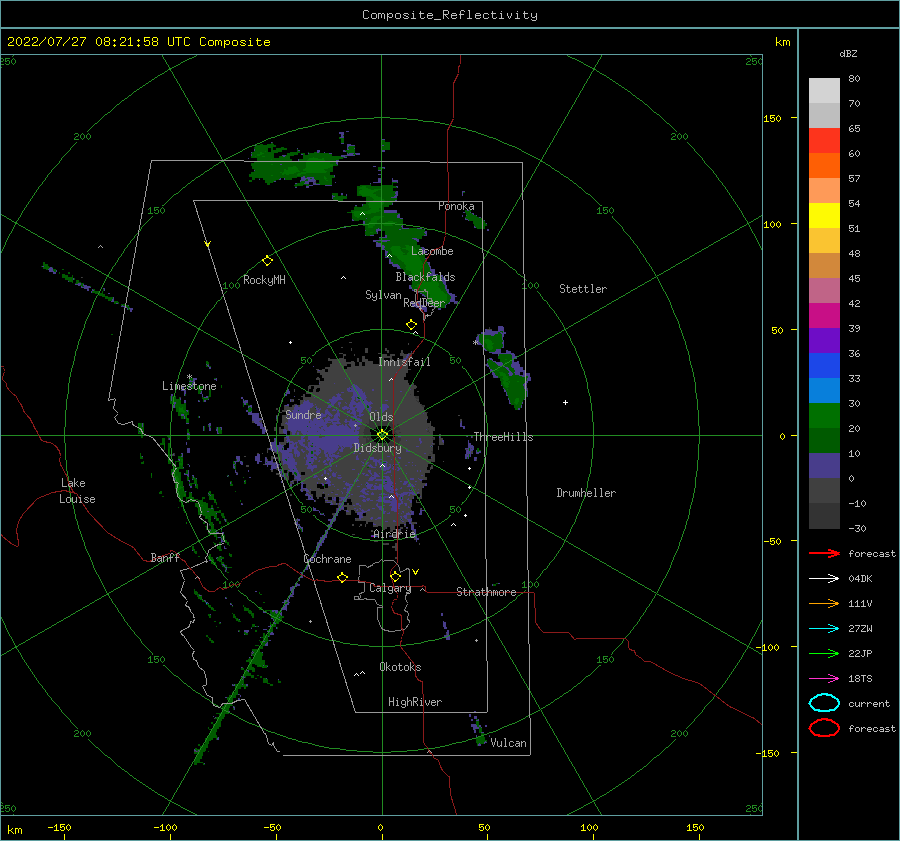Click the Drumheller city label

tap(586, 493)
